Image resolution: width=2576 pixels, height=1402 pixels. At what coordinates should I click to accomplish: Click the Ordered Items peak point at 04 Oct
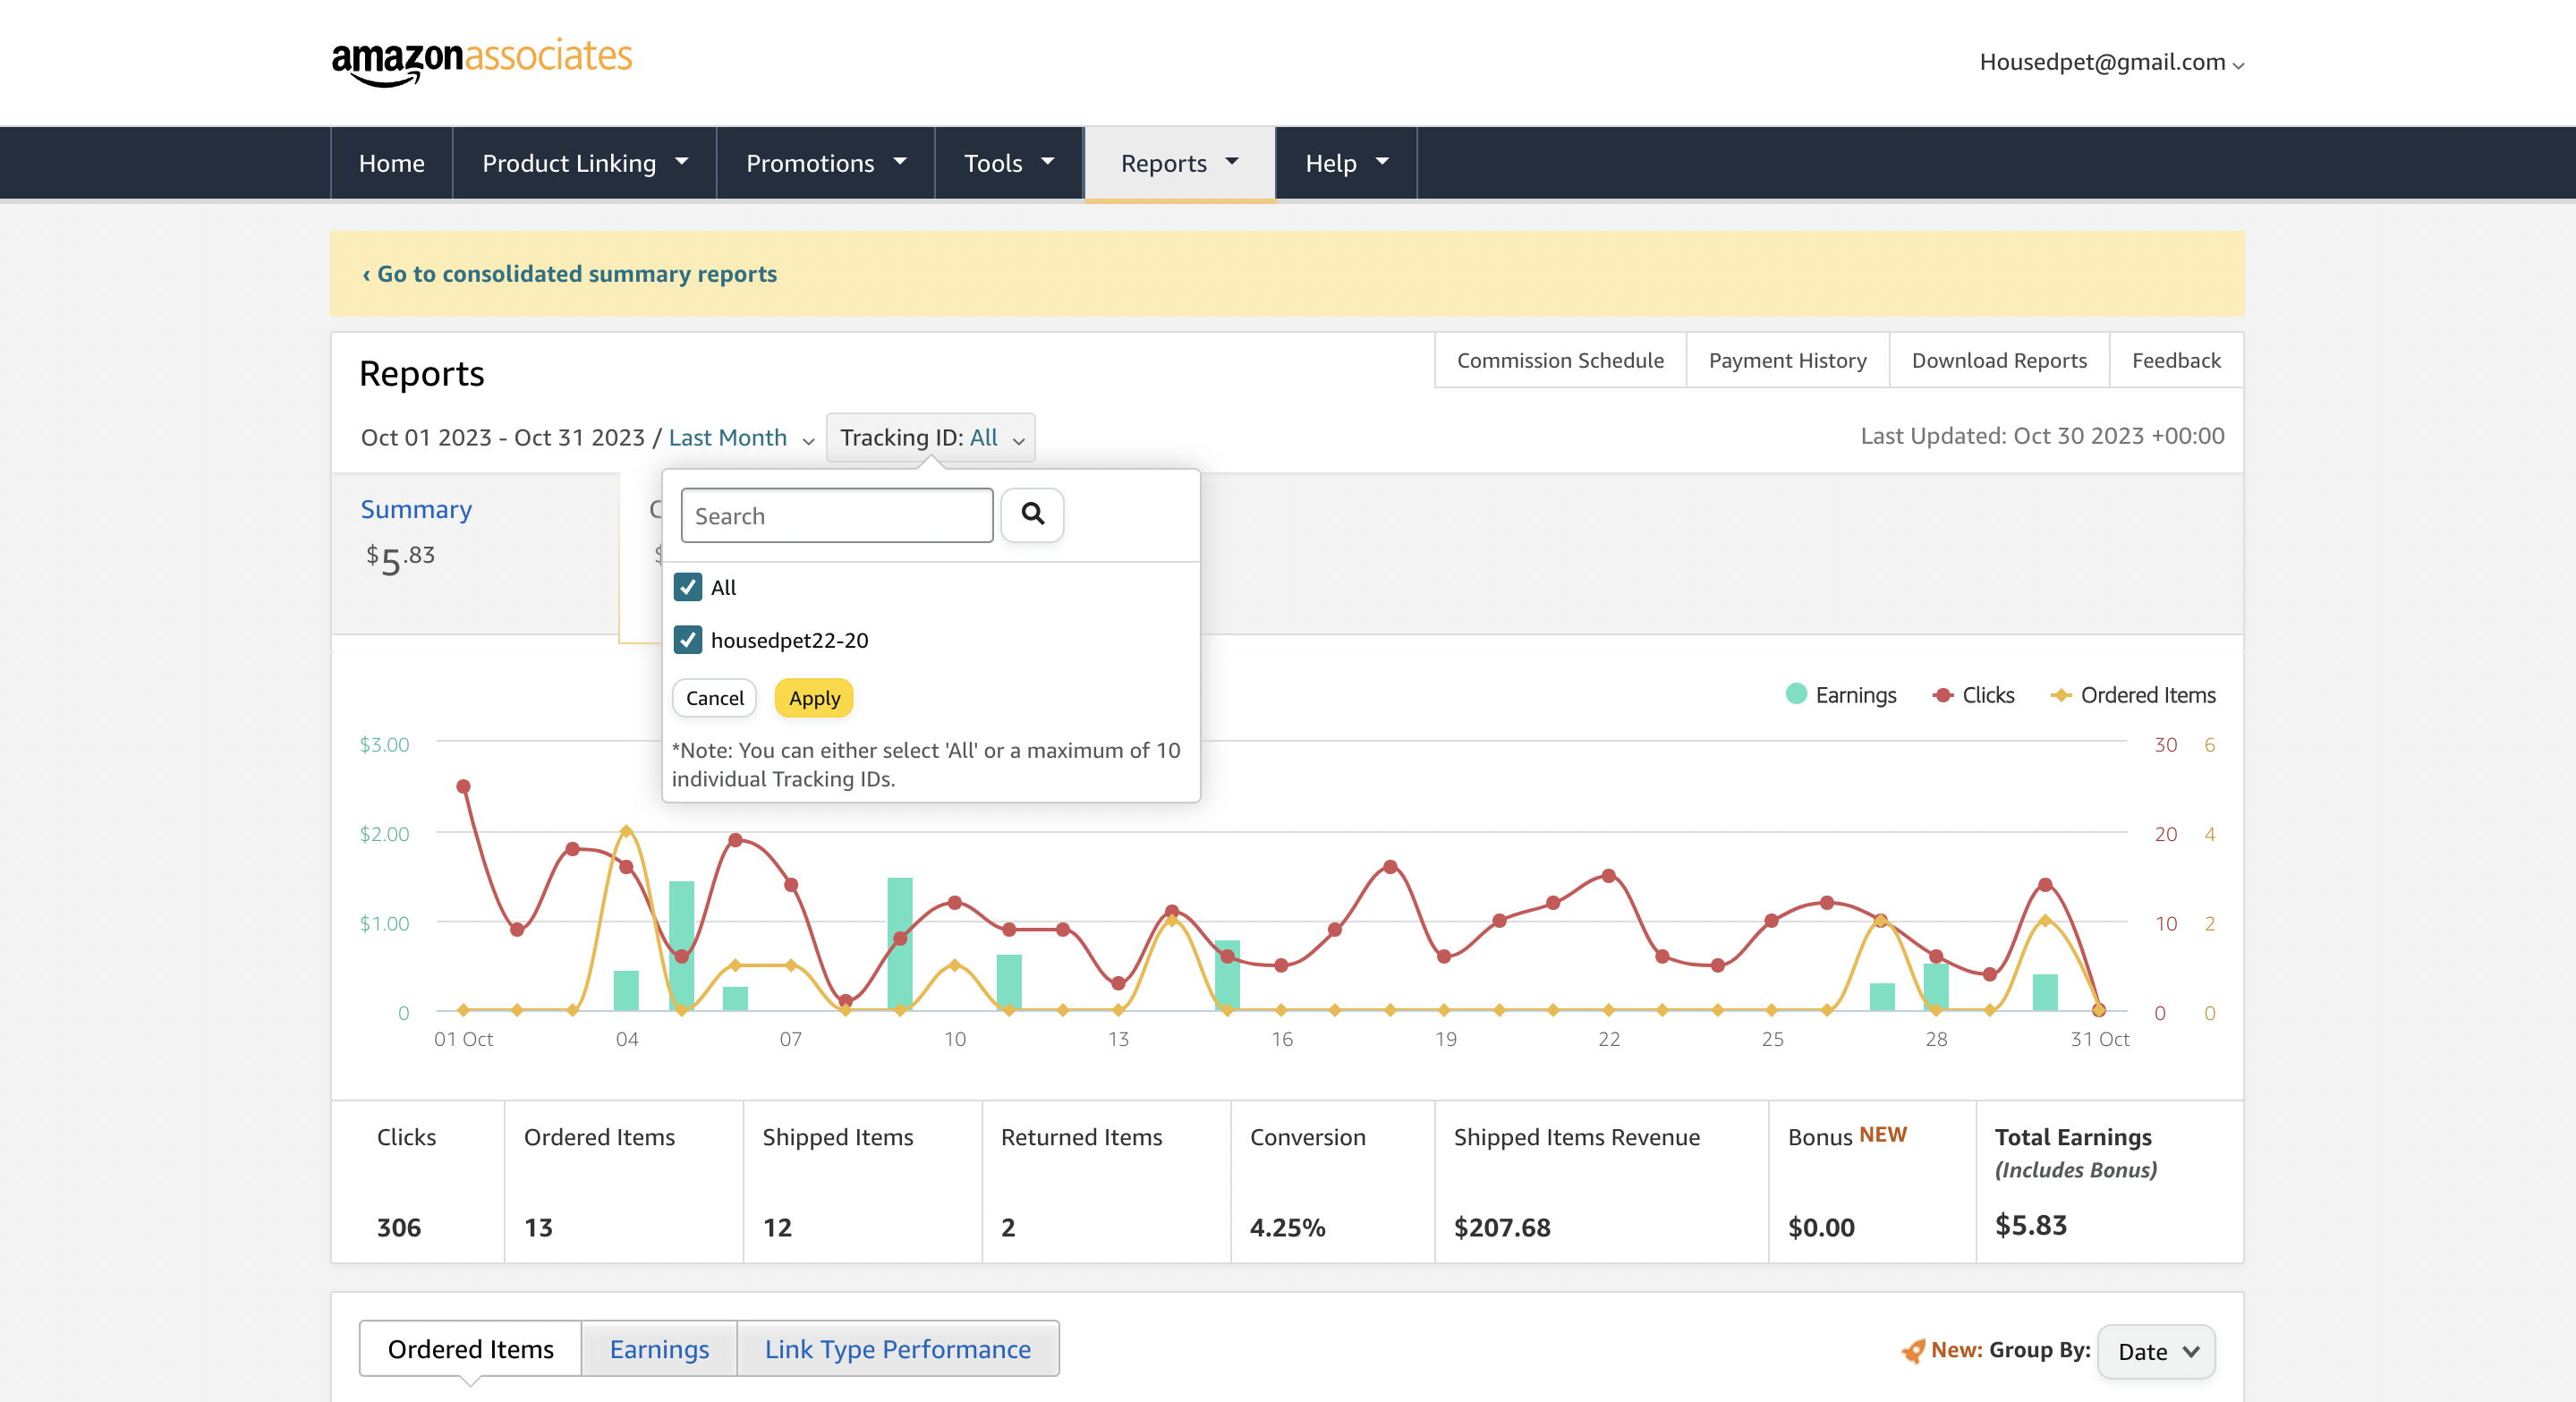click(626, 830)
